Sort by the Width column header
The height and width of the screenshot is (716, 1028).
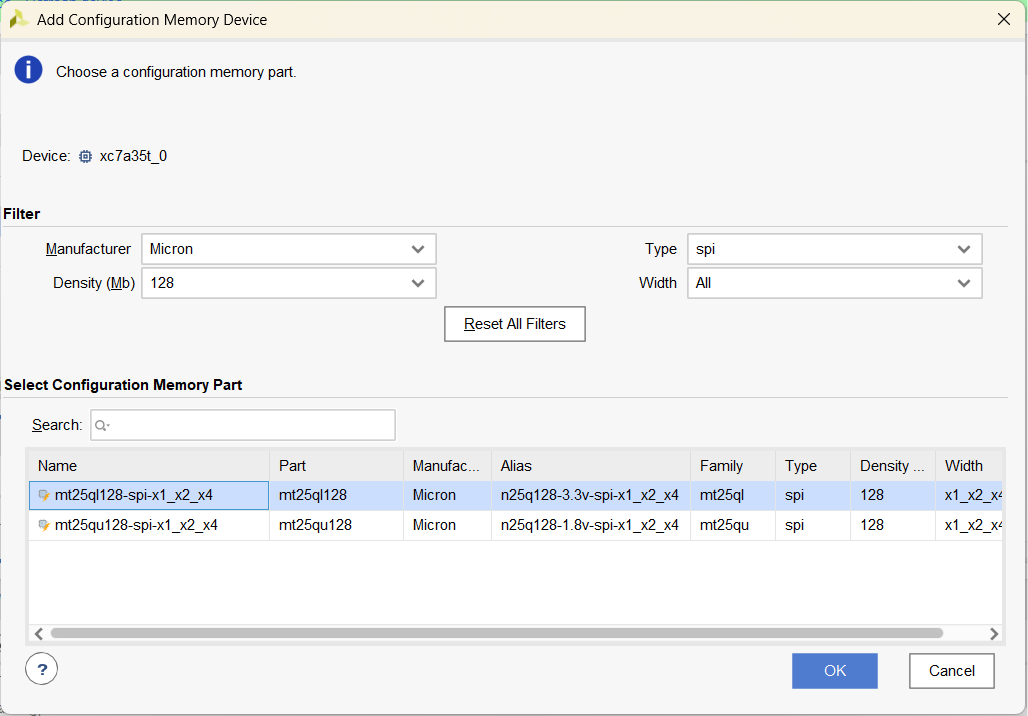[969, 466]
